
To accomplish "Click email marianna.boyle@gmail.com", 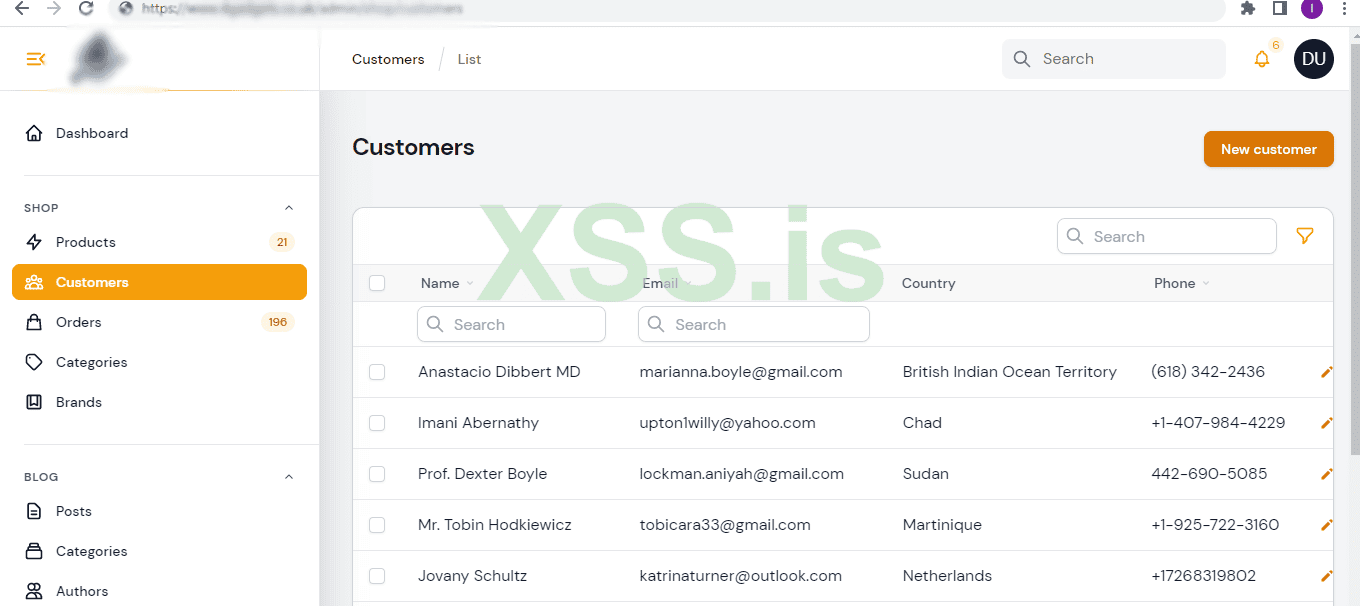I will [x=741, y=372].
